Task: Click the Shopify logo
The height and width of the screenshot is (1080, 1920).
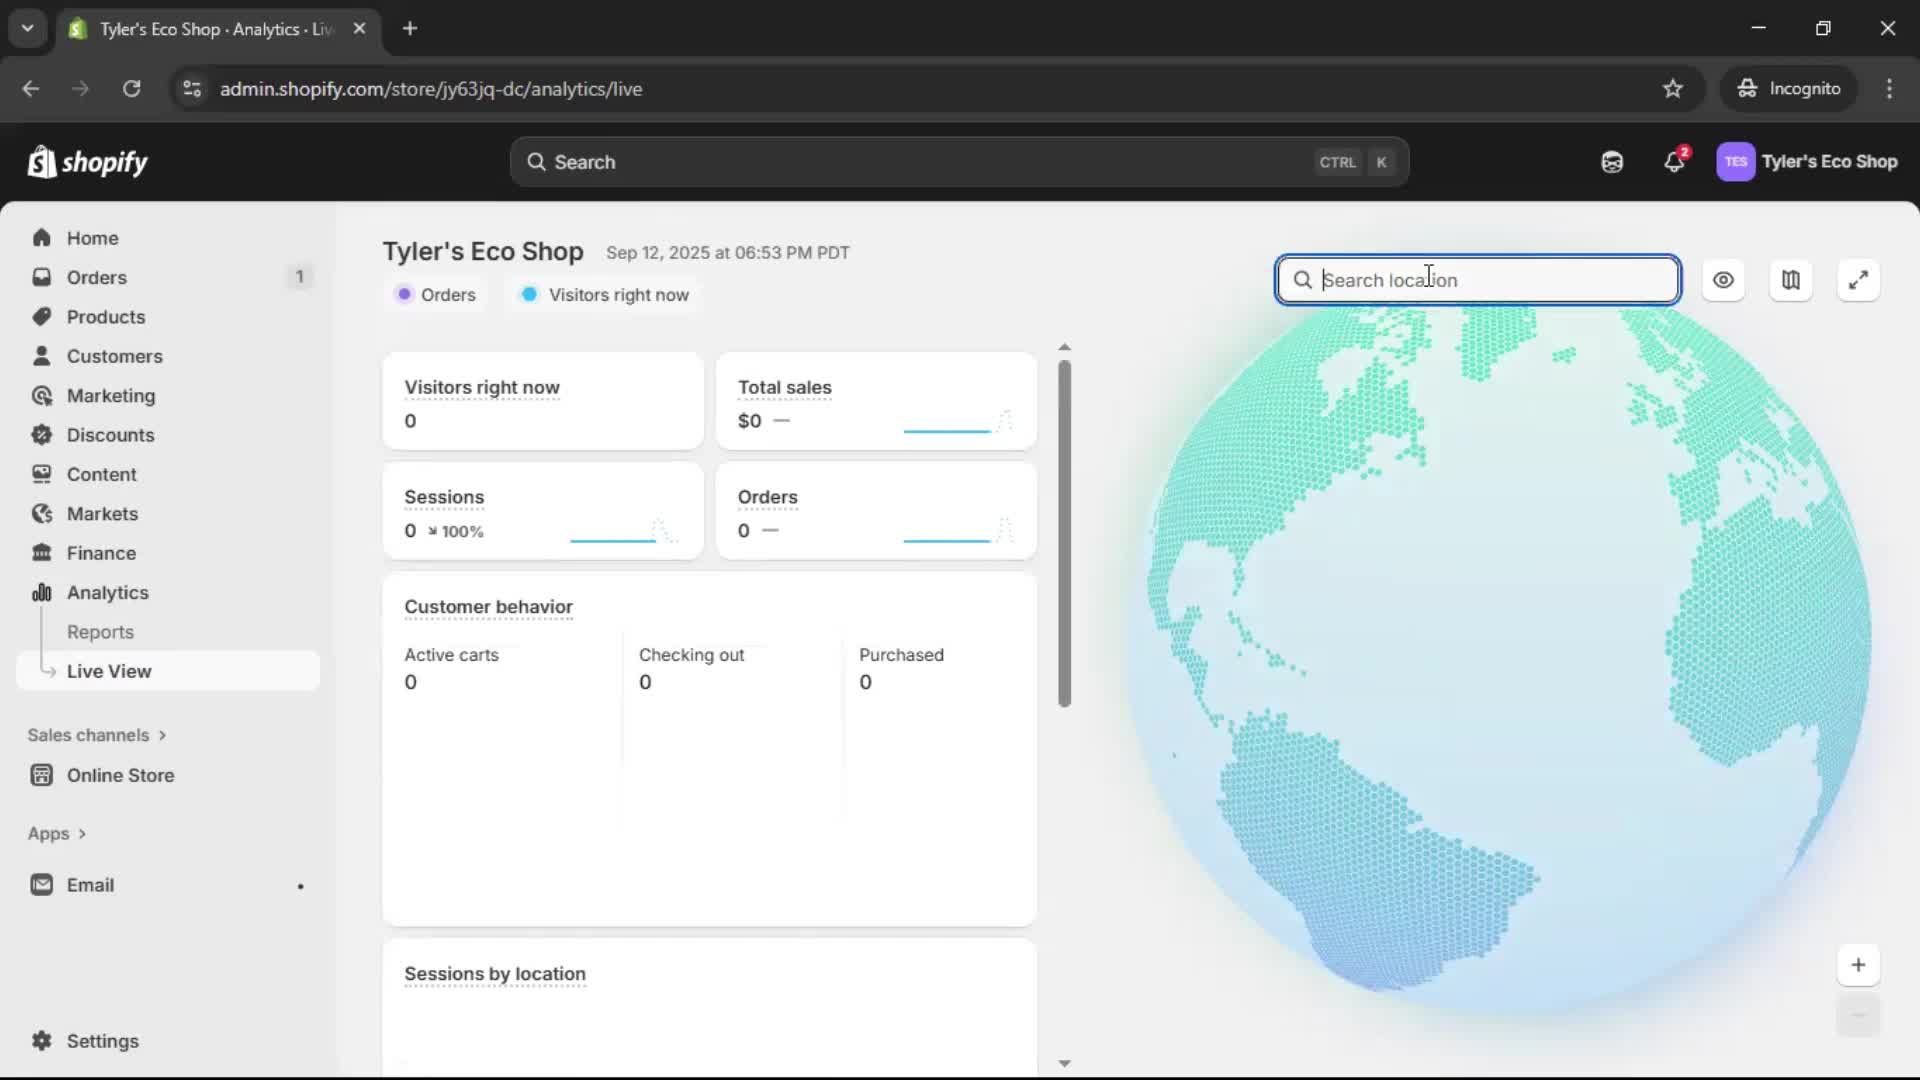Action: pyautogui.click(x=88, y=162)
